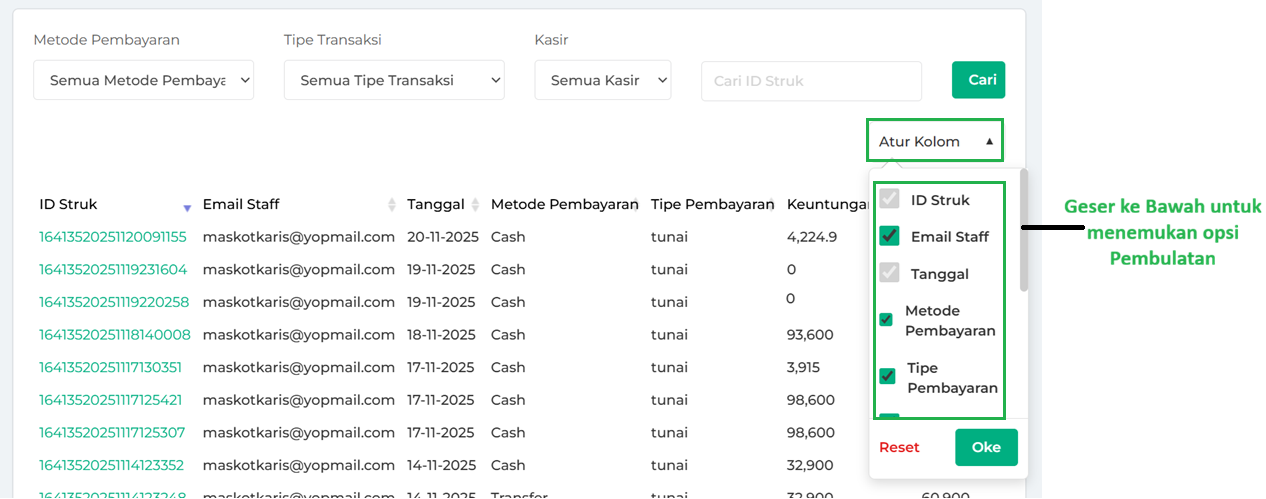Click the Email Staff column sort icon
Image resolution: width=1266 pixels, height=499 pixels.
click(x=392, y=205)
